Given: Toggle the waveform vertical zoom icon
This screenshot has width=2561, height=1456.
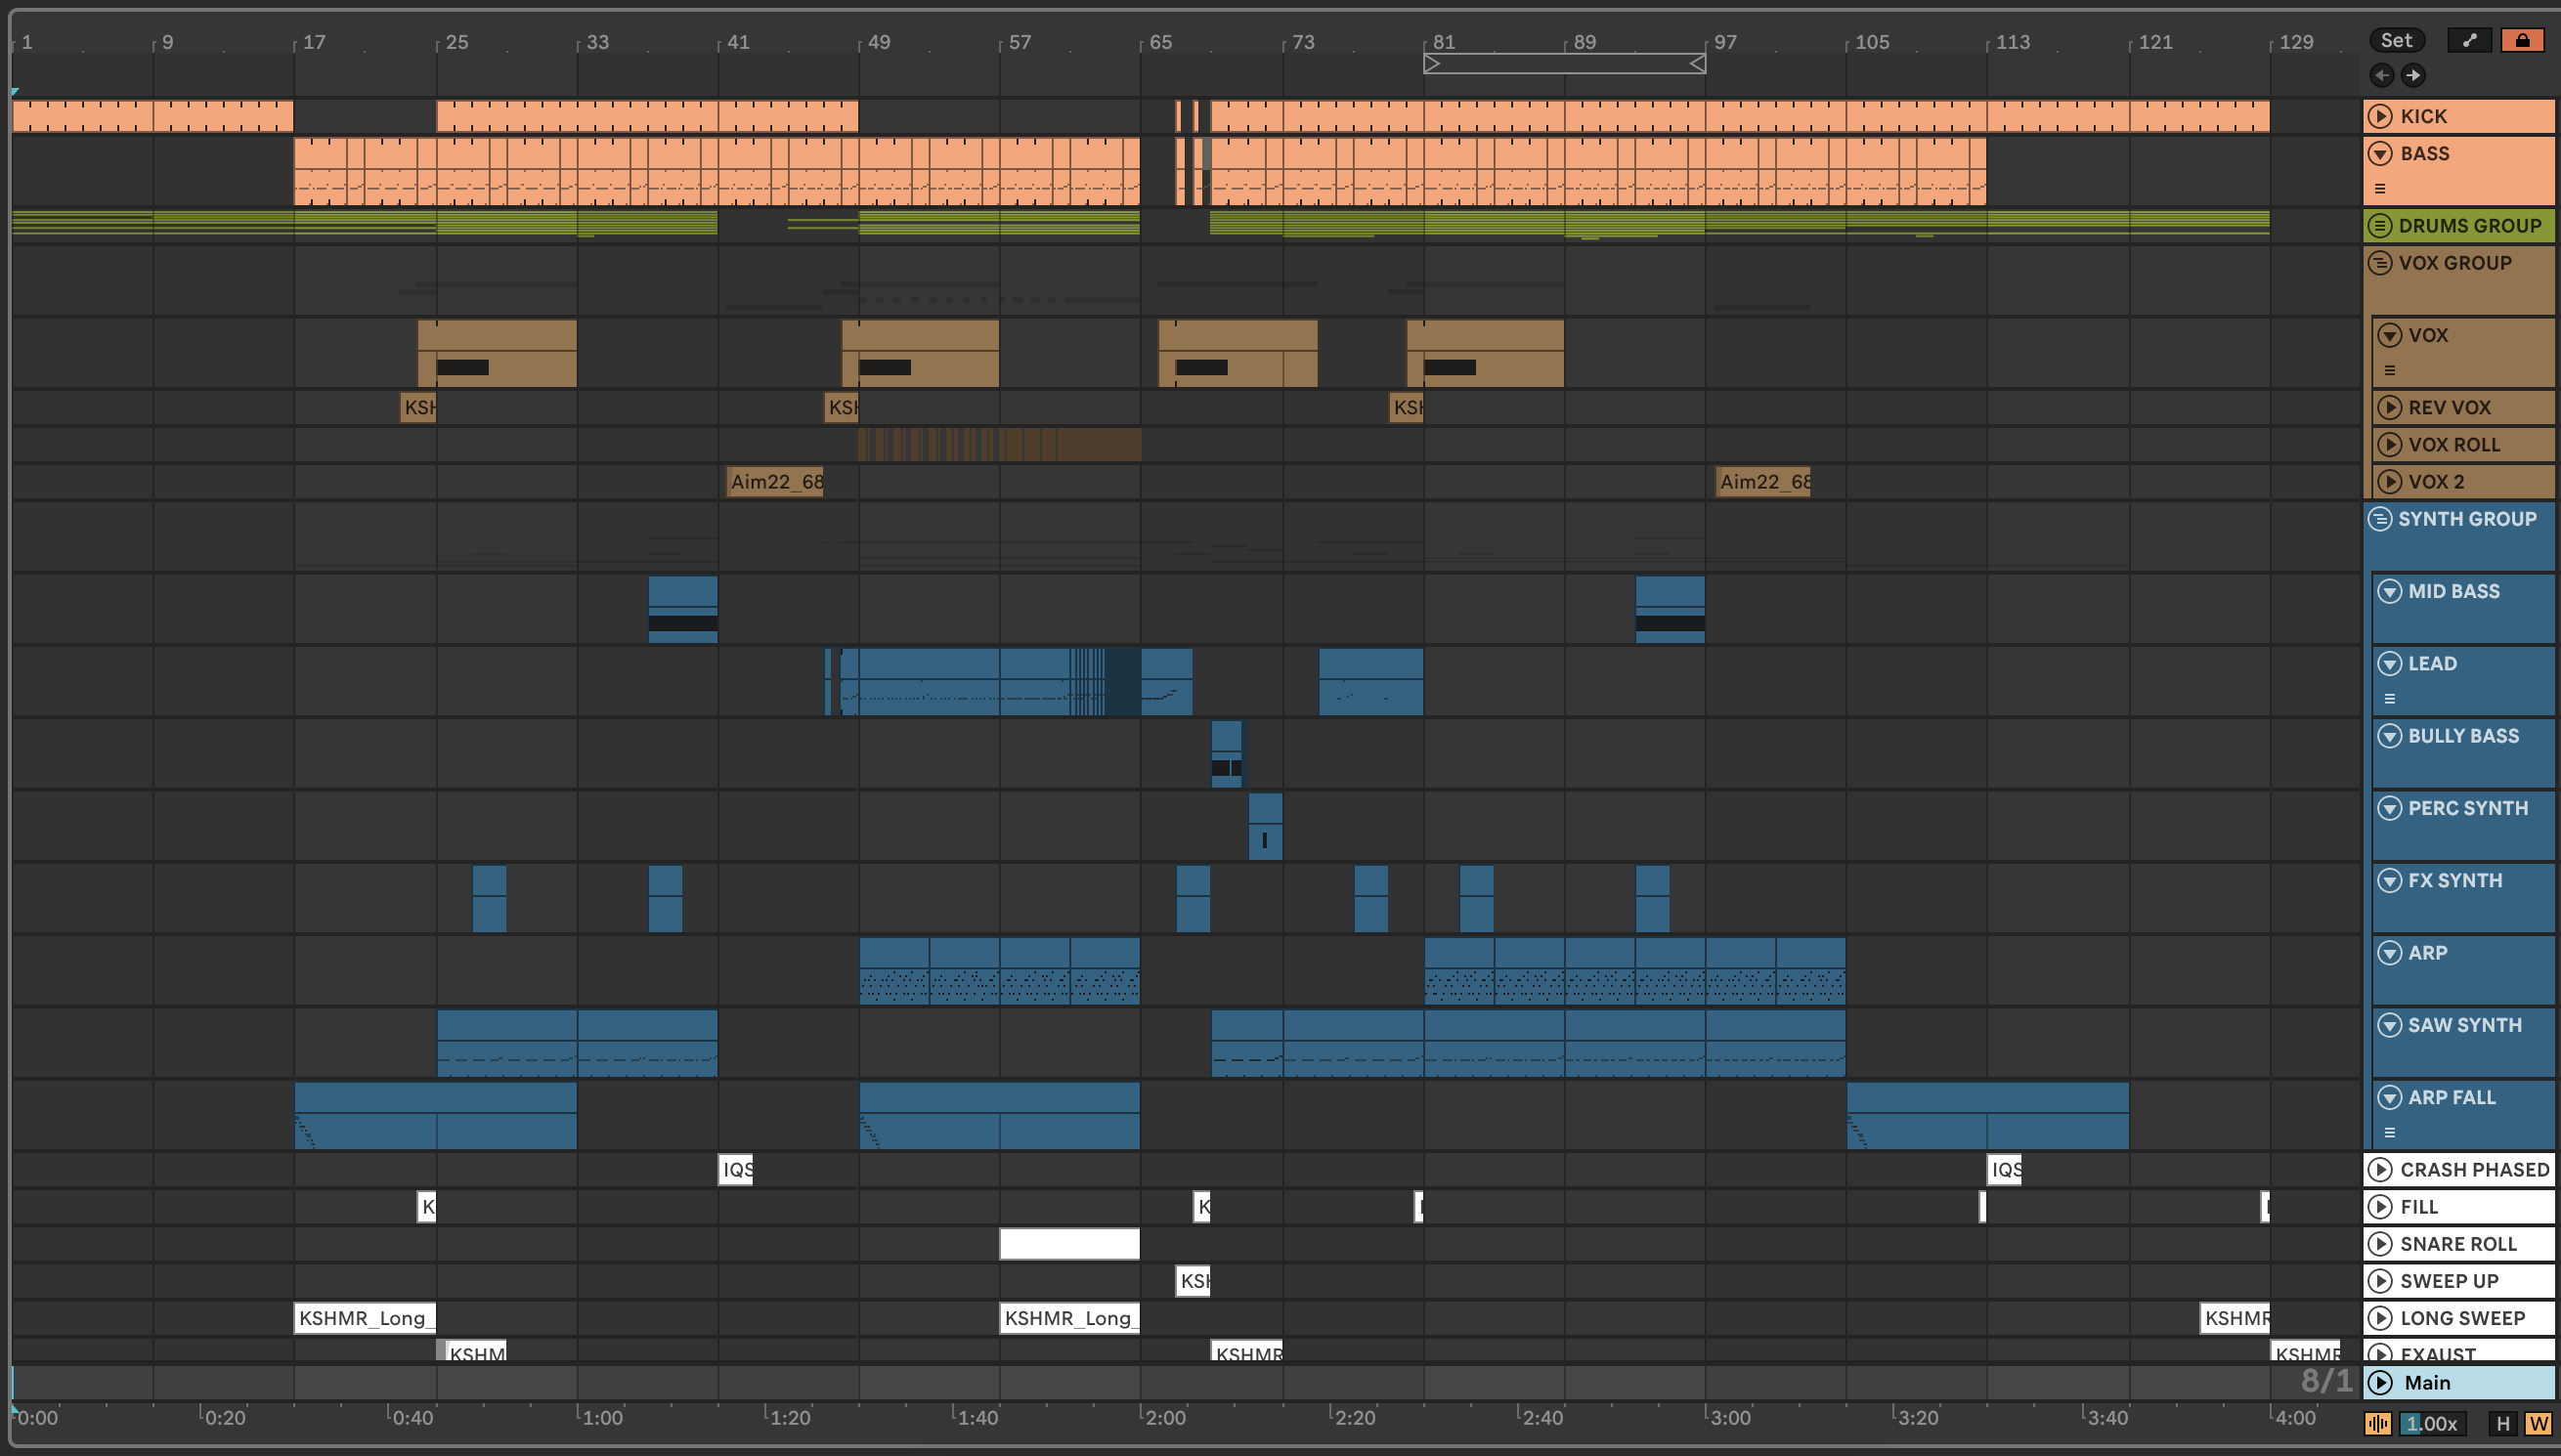Looking at the screenshot, I should (2378, 1423).
